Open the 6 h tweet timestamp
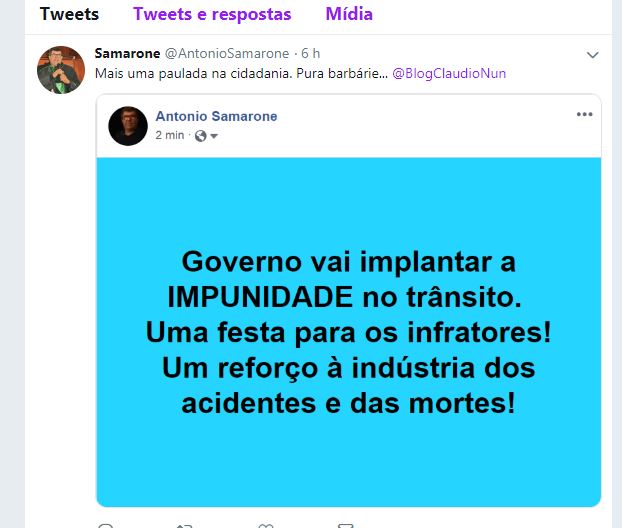The image size is (622, 528). point(311,54)
